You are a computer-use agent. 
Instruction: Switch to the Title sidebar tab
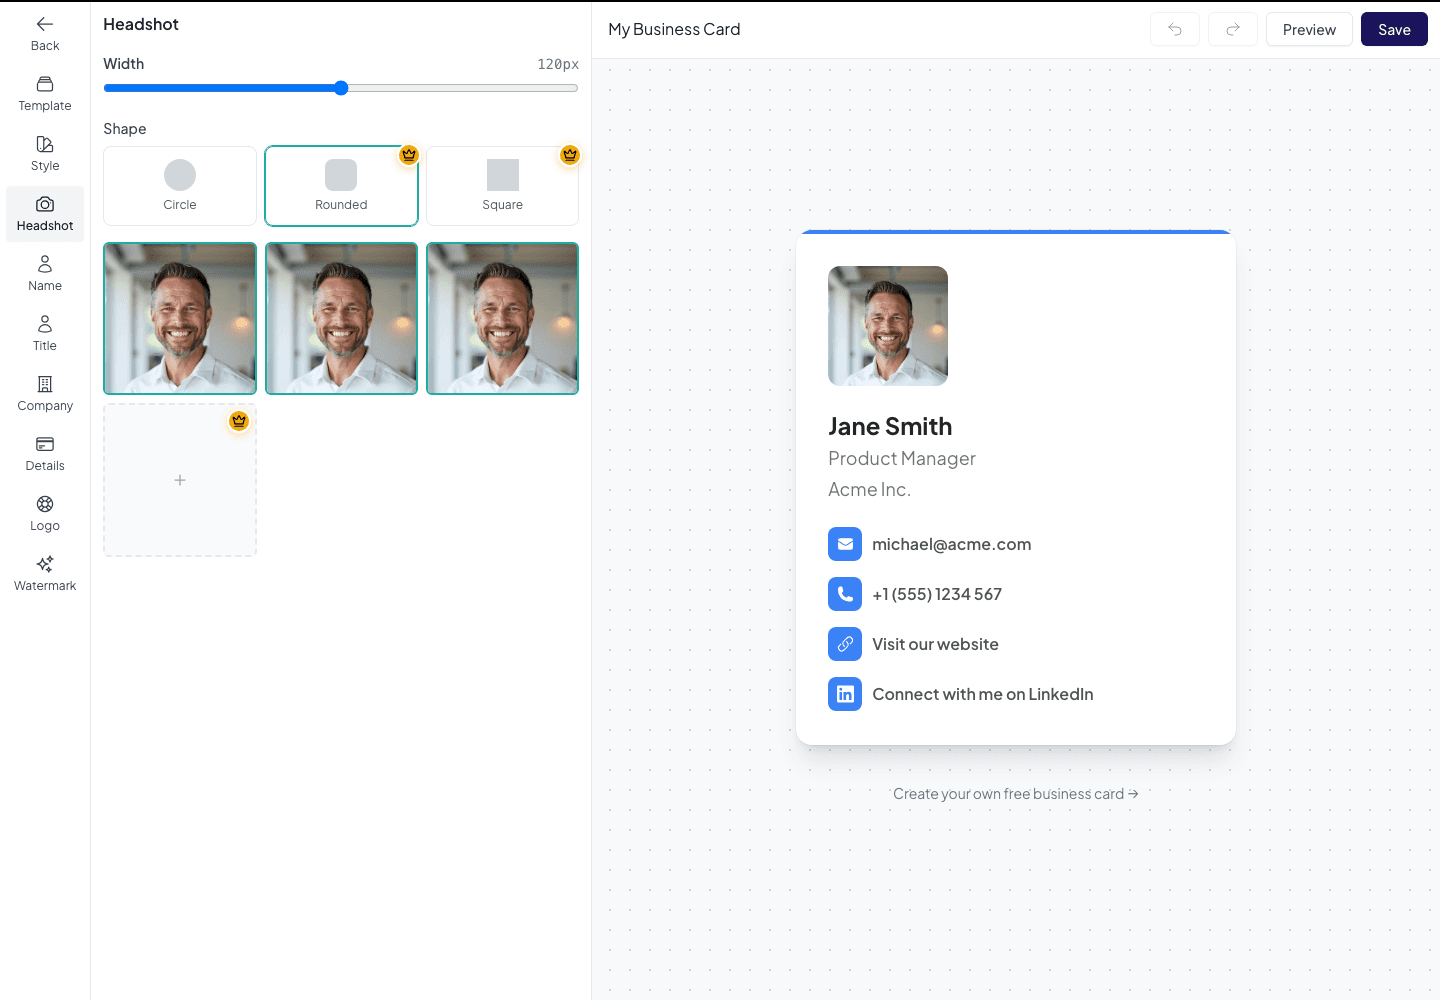coord(45,334)
